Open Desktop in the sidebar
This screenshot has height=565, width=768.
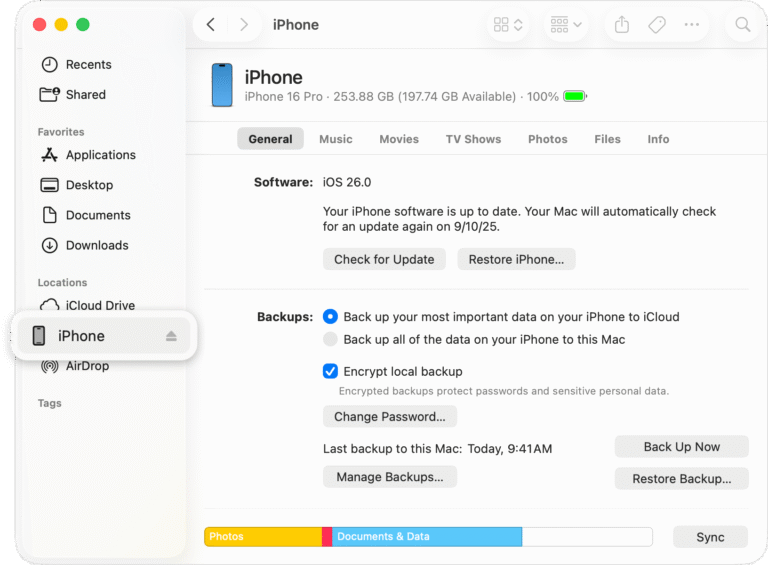(76, 185)
